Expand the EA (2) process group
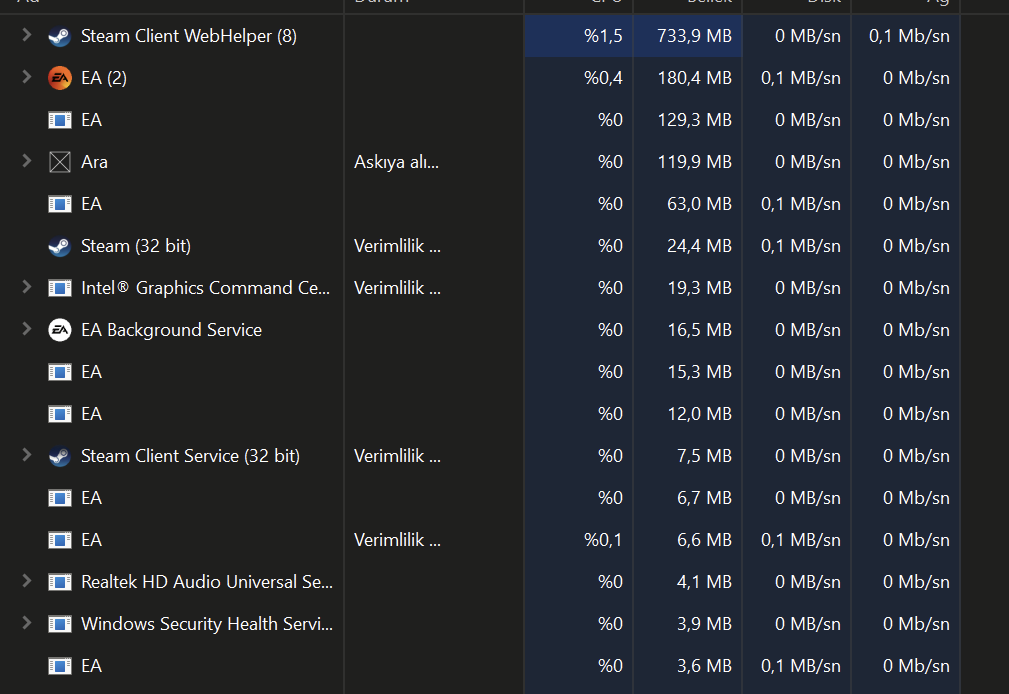1009x694 pixels. click(x=27, y=77)
